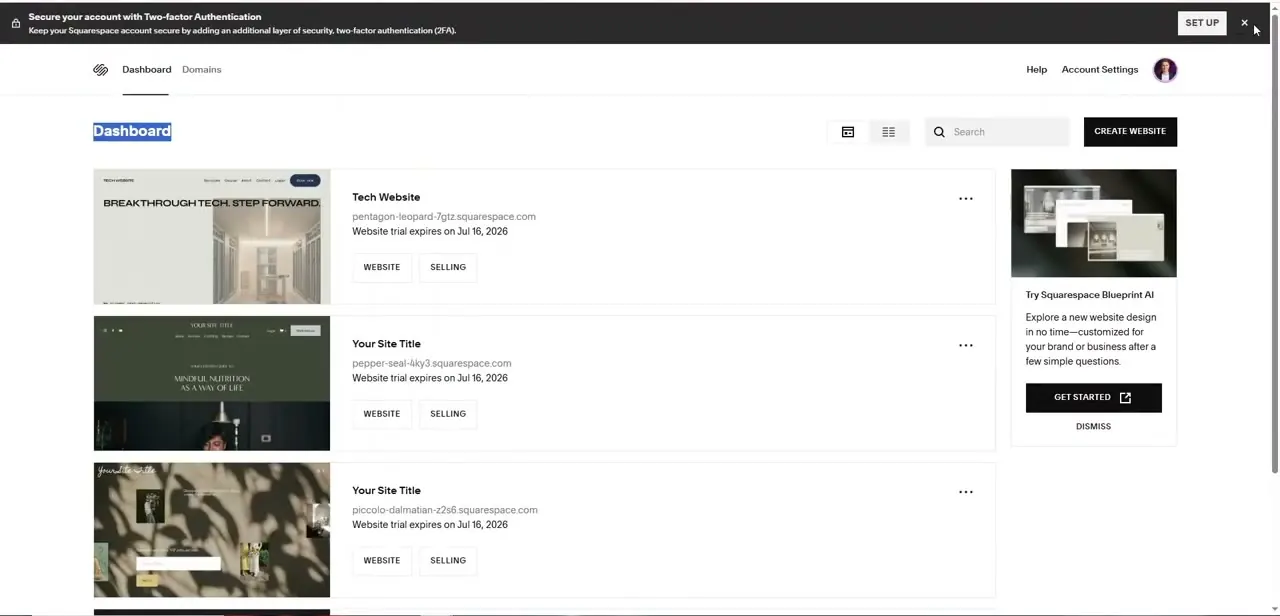
Task: Click Your Site Title for piccolo-dalmatian site
Action: (386, 491)
